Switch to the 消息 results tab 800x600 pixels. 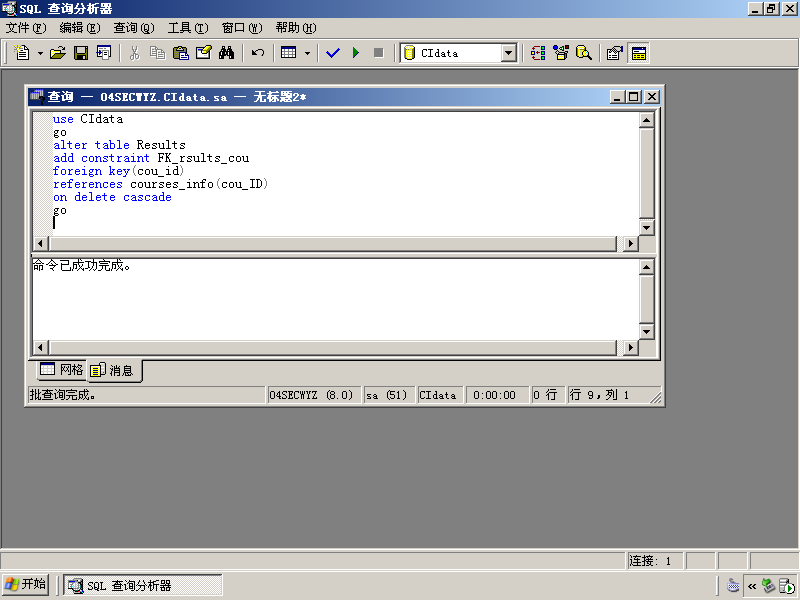pyautogui.click(x=114, y=370)
